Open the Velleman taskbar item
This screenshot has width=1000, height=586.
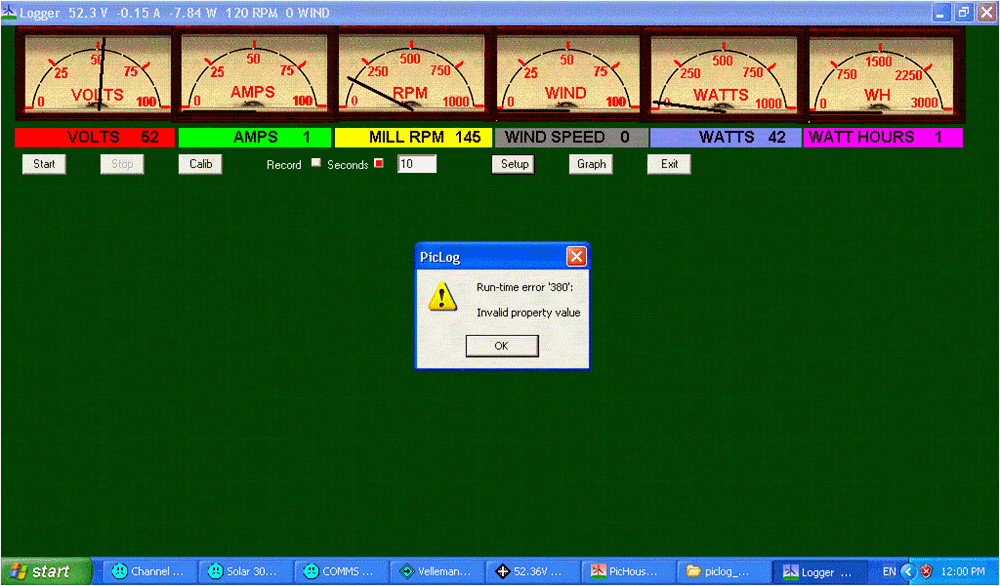[x=436, y=572]
